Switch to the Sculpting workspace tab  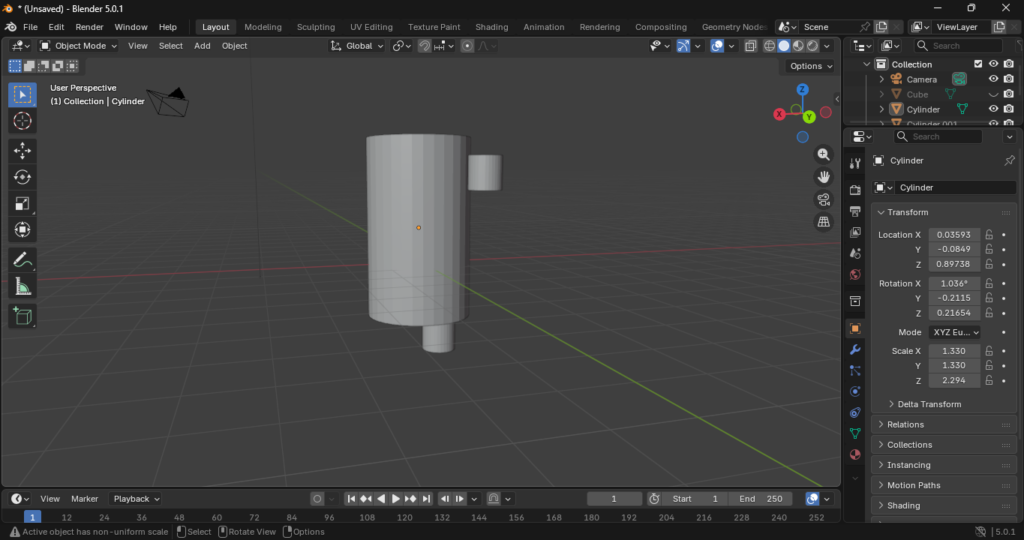(x=316, y=27)
